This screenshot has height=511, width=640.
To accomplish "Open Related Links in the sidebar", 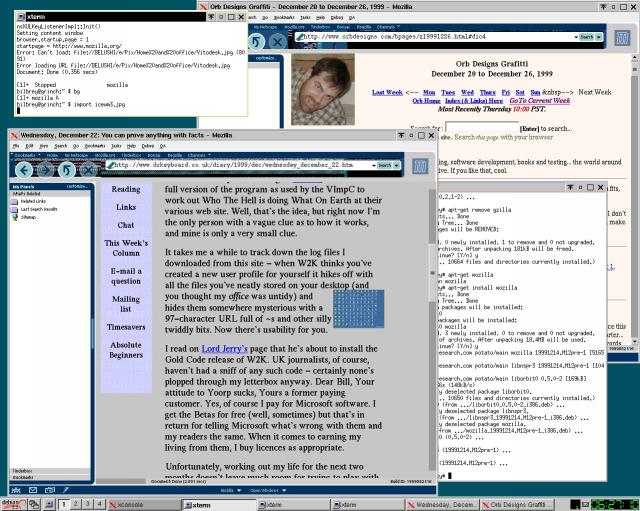I will pos(33,200).
